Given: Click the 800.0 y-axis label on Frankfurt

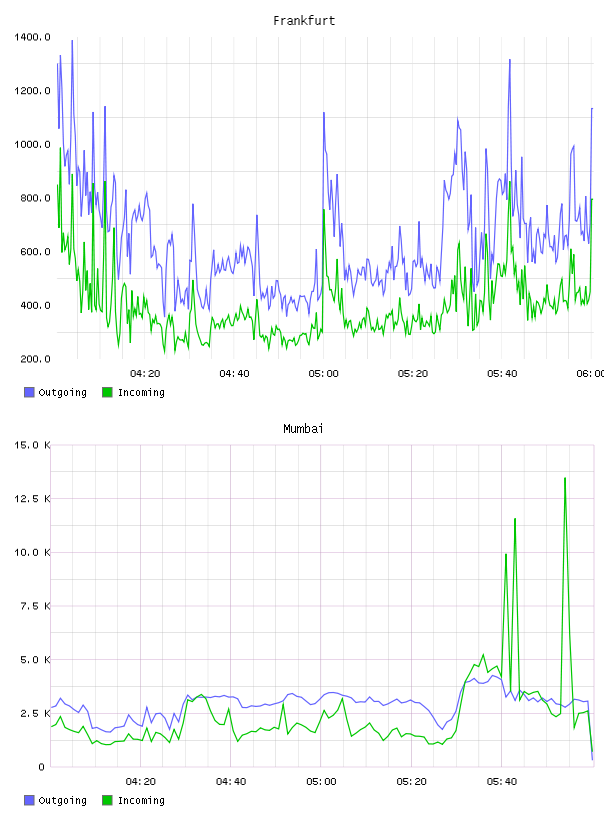Looking at the screenshot, I should [35, 198].
